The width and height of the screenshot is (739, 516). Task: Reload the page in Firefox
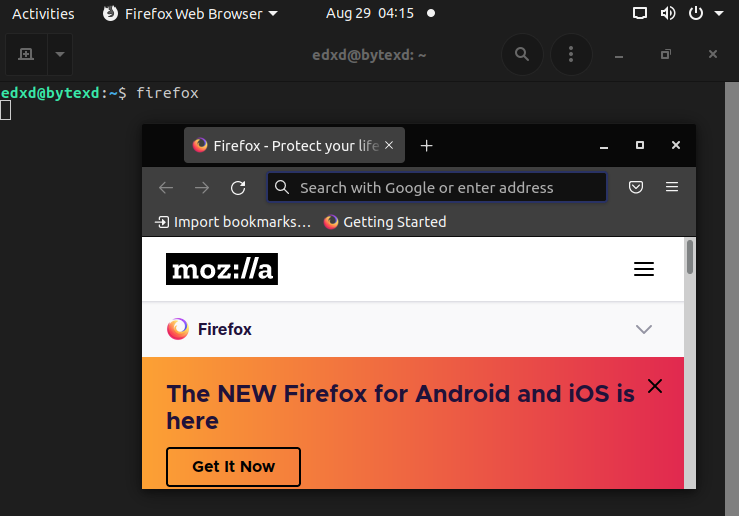tap(238, 187)
